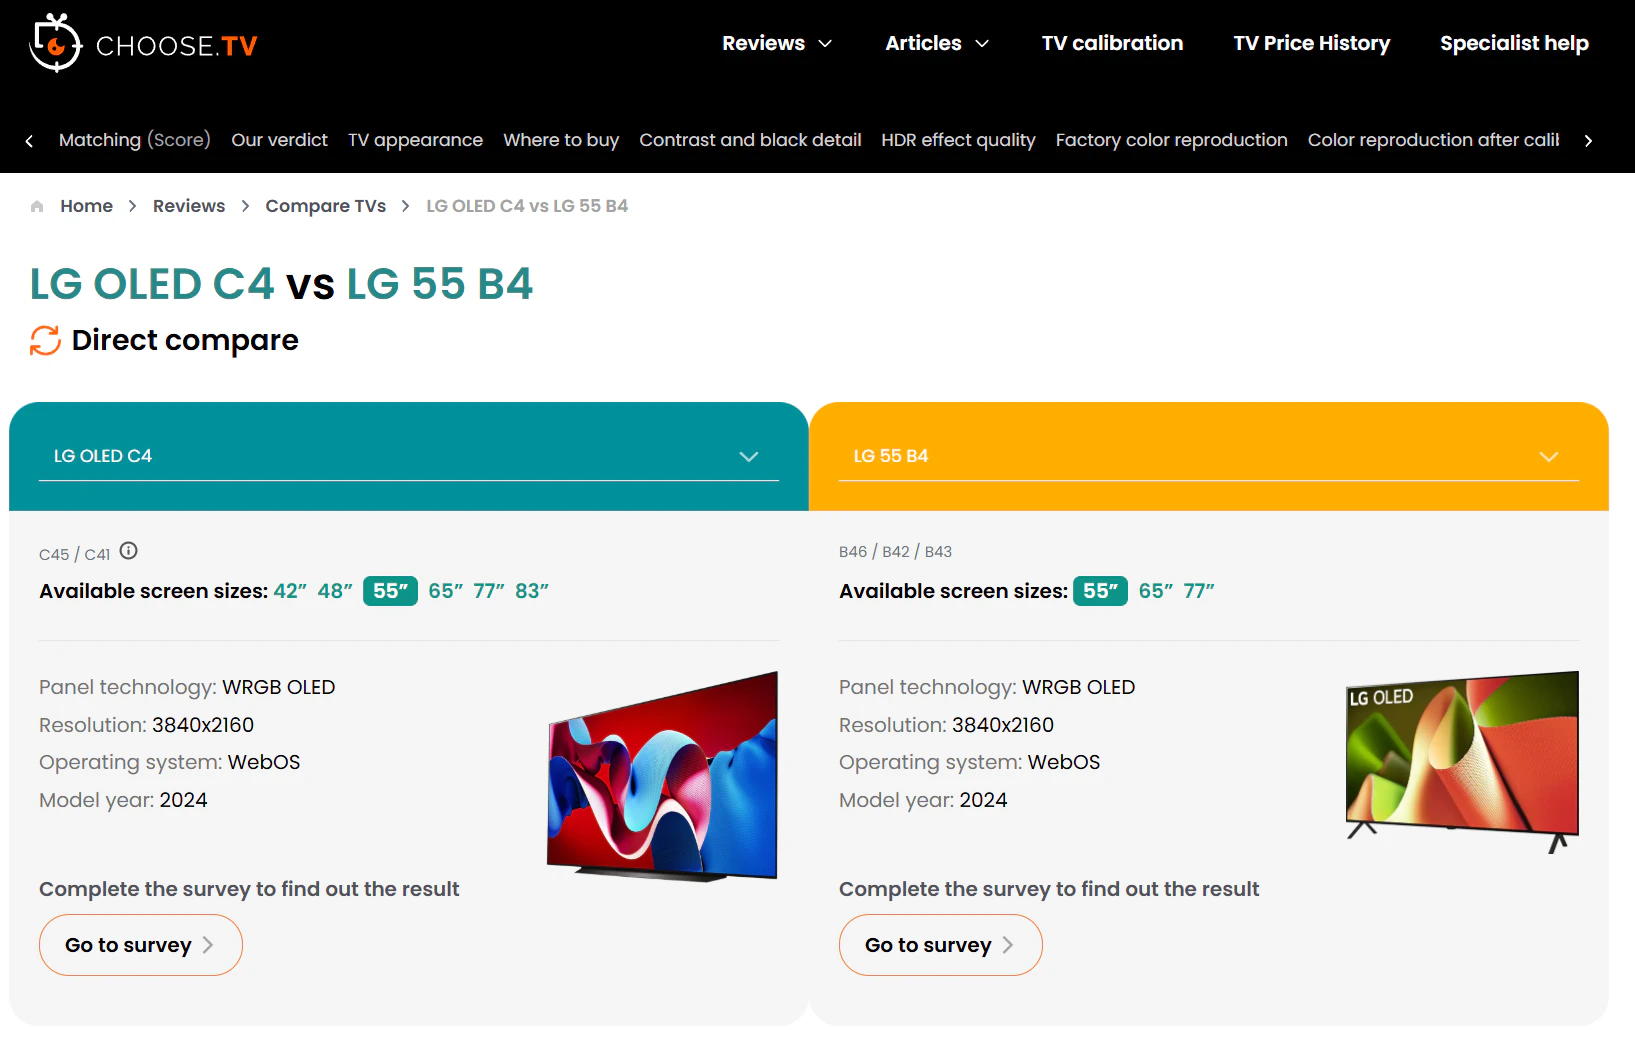This screenshot has width=1635, height=1045.
Task: Select 65" size for LG OLED C4
Action: click(446, 591)
